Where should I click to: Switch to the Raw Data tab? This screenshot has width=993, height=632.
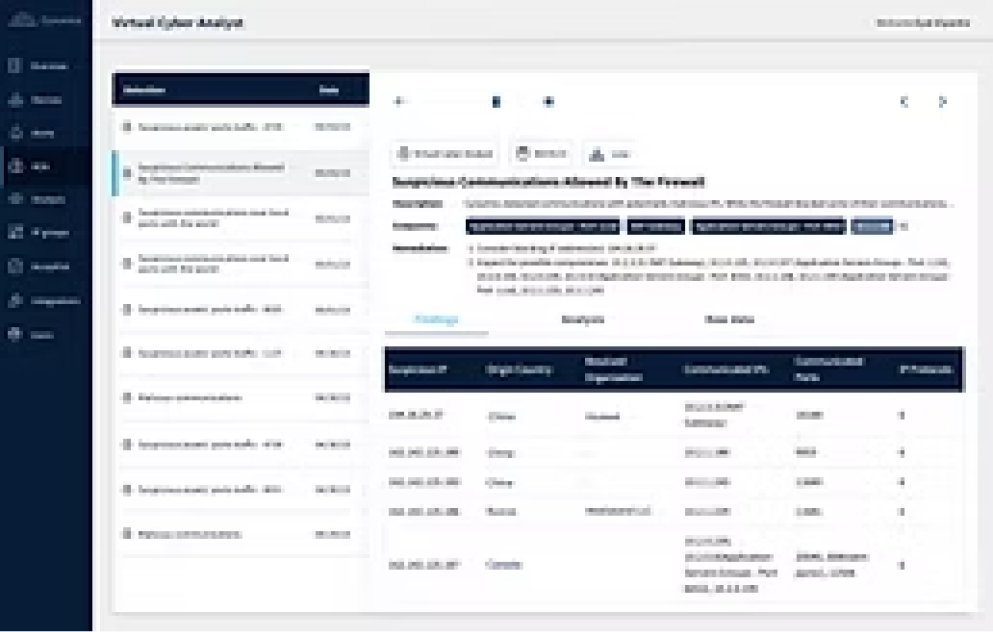pyautogui.click(x=729, y=318)
